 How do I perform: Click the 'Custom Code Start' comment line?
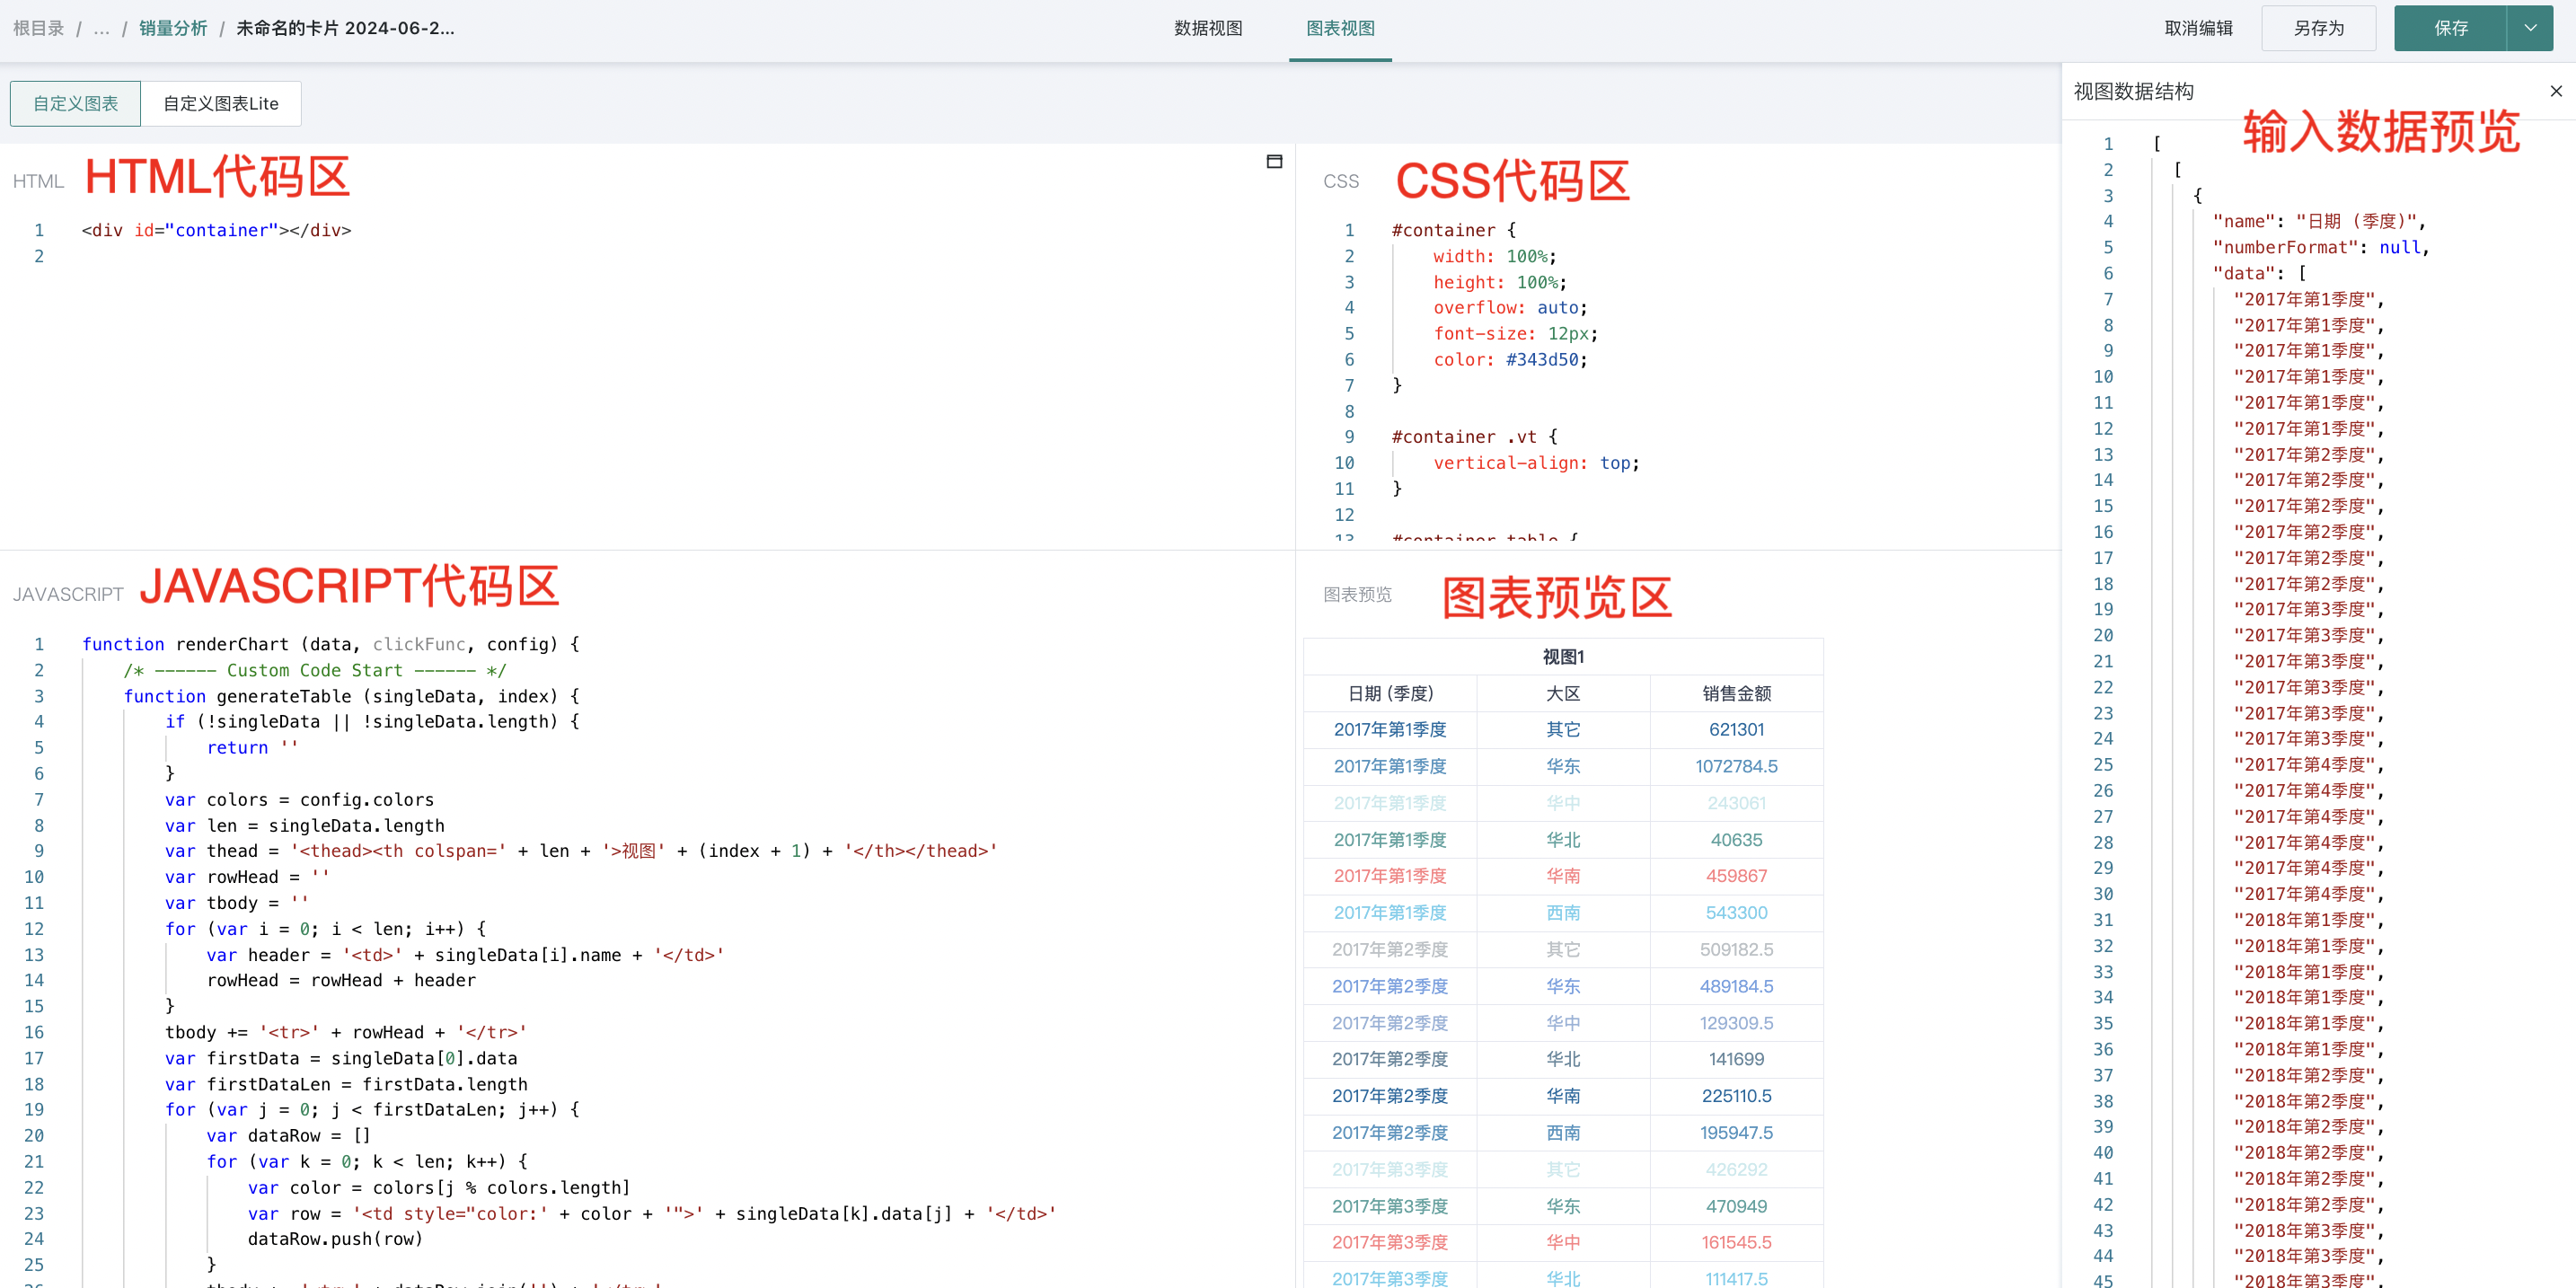pos(315,670)
